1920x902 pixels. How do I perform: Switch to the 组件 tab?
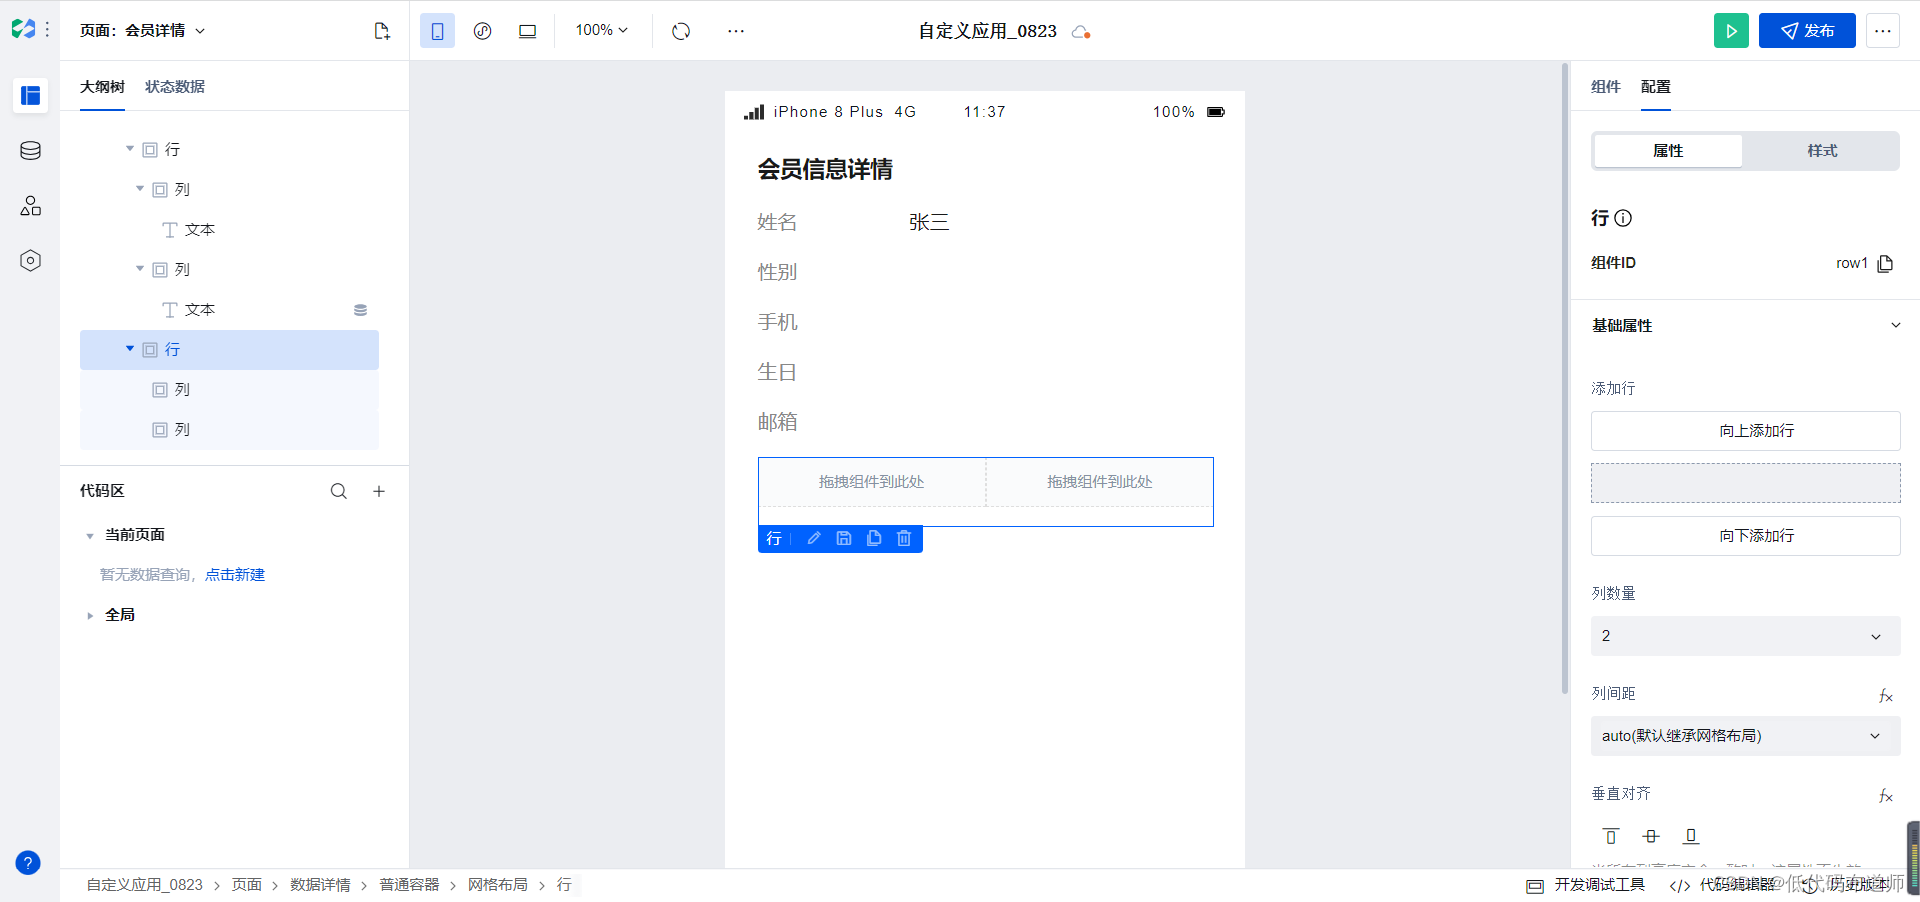(x=1606, y=87)
